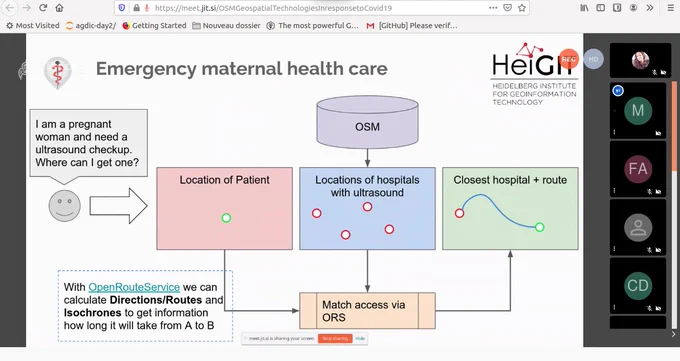View site security padlock info
The image size is (680, 361).
pos(136,8)
